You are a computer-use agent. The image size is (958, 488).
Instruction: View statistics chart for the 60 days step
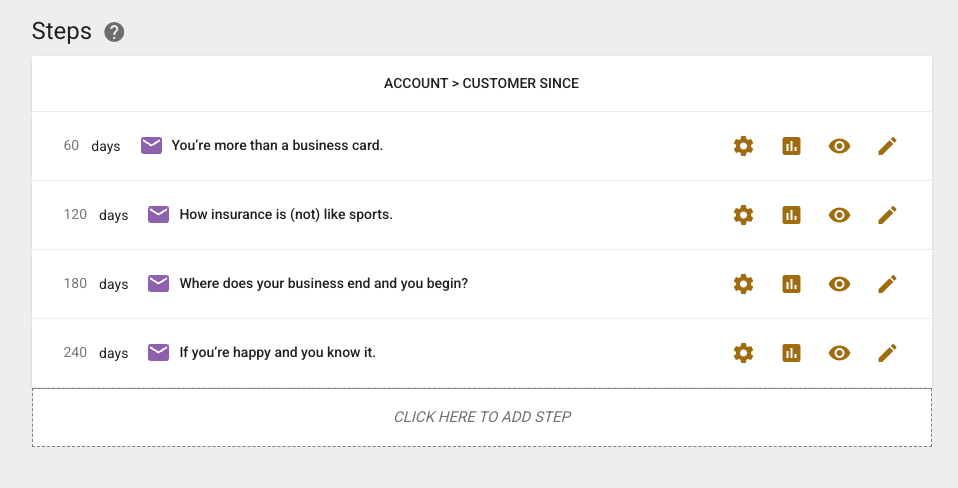[791, 146]
